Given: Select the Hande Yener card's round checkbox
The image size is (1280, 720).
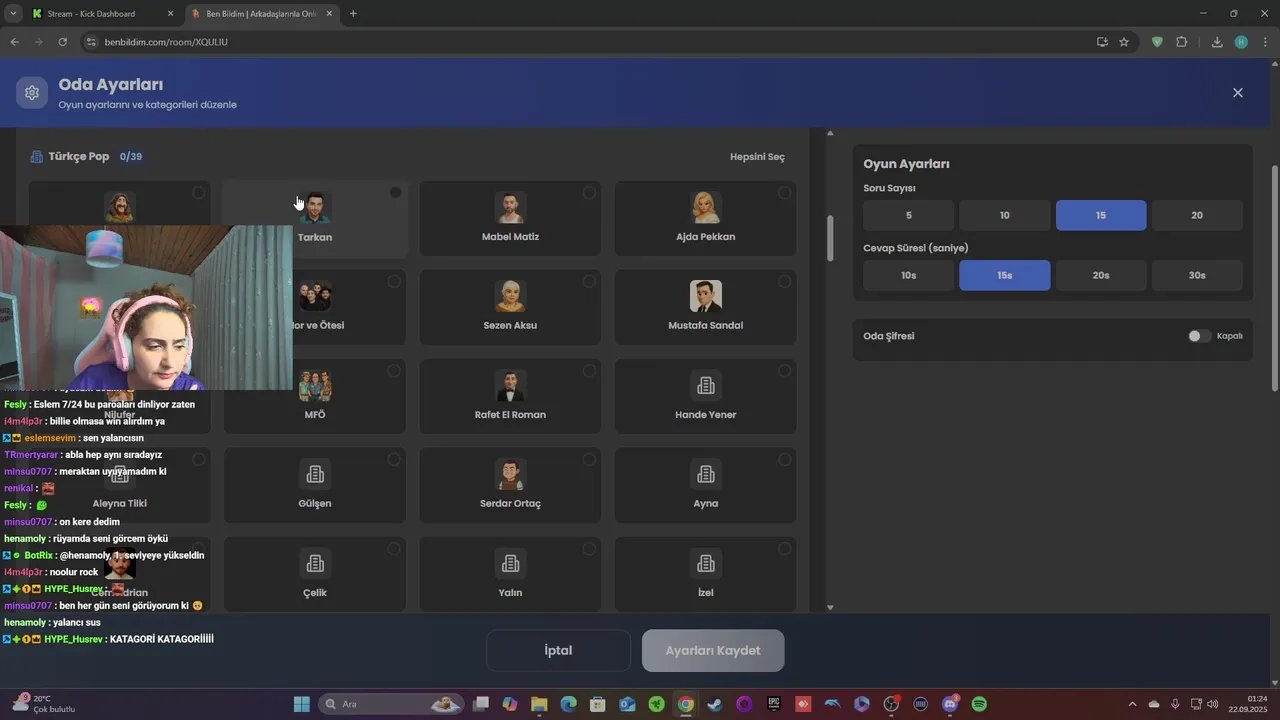Looking at the screenshot, I should 784,371.
